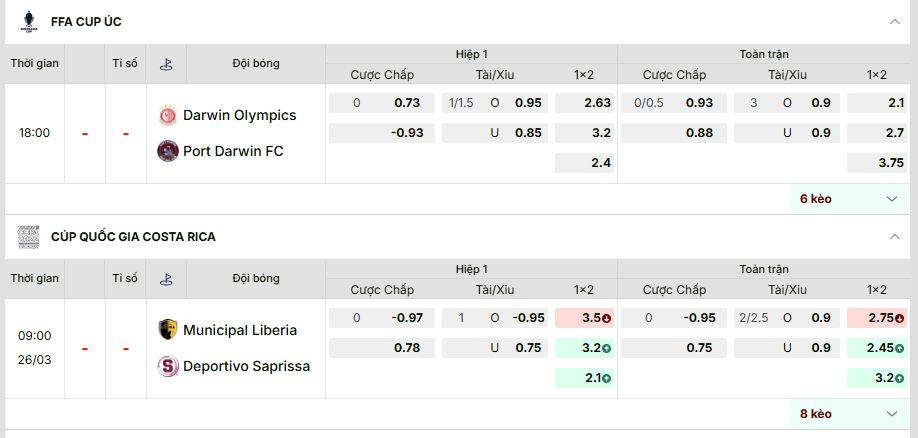Select Darwin Olympics first-half handicap odds 0.73
The width and height of the screenshot is (918, 438).
pyautogui.click(x=407, y=102)
